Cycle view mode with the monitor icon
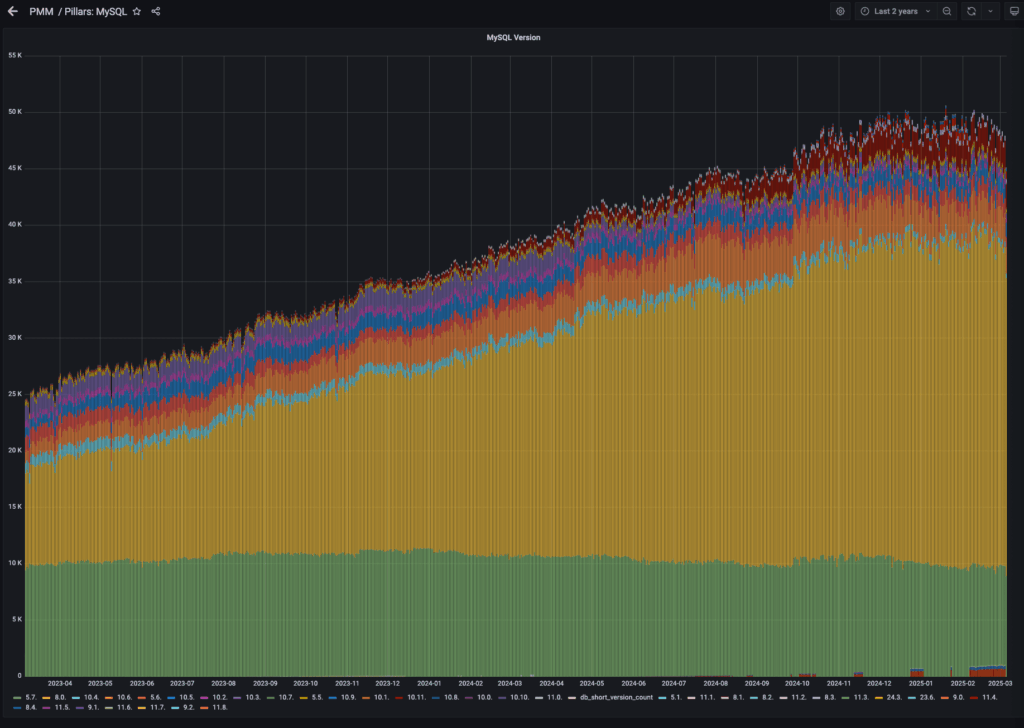Image resolution: width=1024 pixels, height=728 pixels. pos(1013,11)
